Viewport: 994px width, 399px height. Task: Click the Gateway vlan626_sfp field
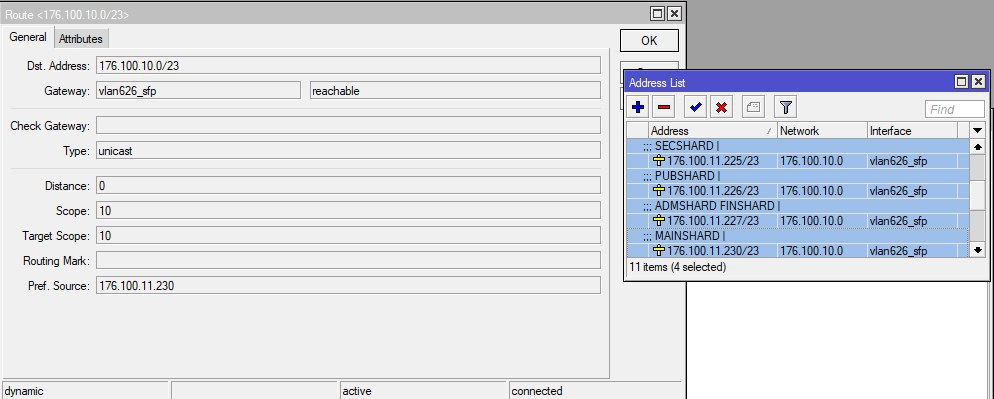[x=198, y=91]
